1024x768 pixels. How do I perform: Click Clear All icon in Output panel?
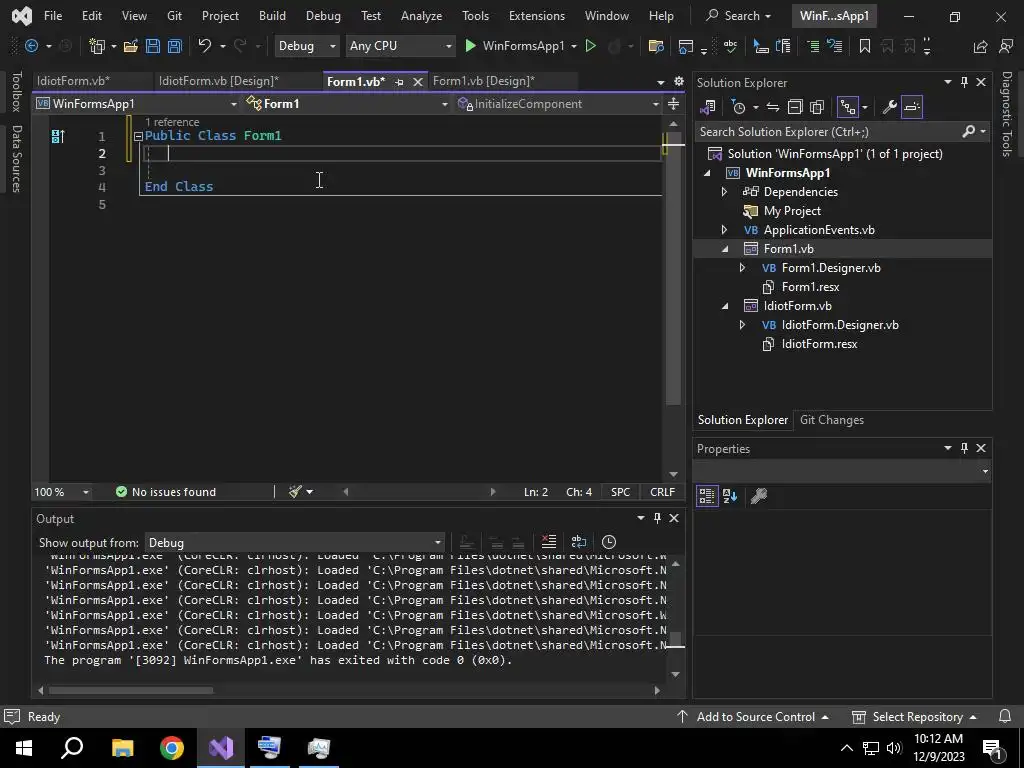pos(549,542)
